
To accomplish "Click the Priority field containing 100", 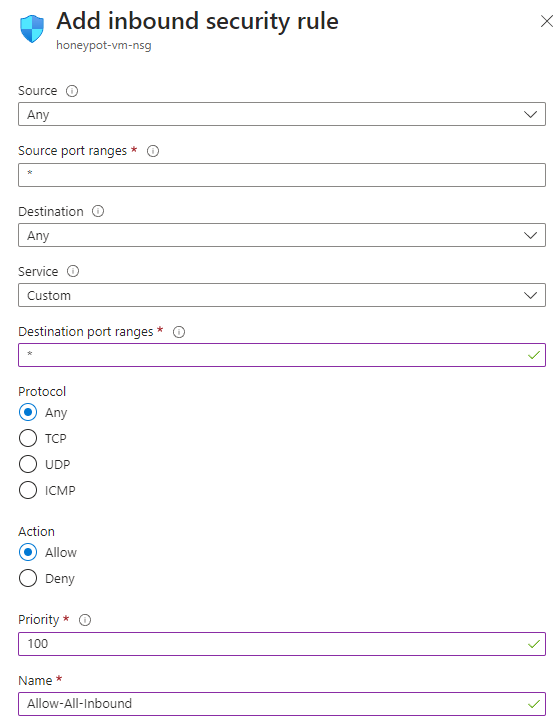I will tap(282, 644).
